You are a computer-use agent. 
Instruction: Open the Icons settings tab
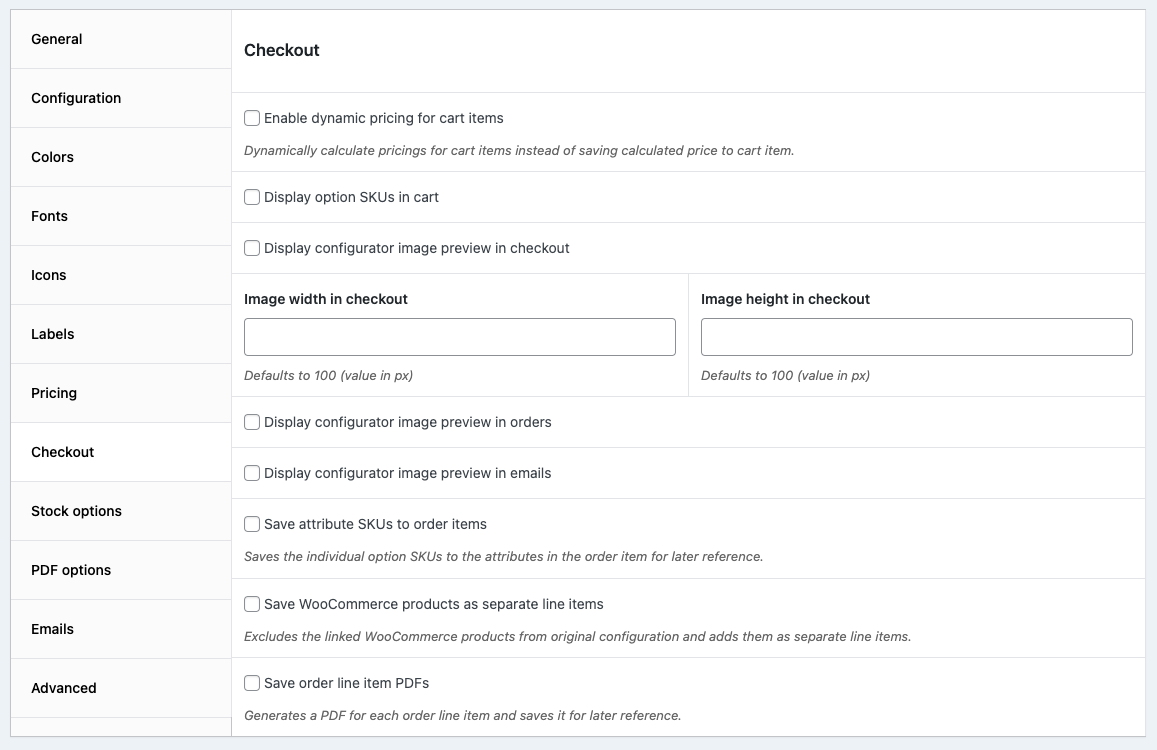(x=49, y=275)
